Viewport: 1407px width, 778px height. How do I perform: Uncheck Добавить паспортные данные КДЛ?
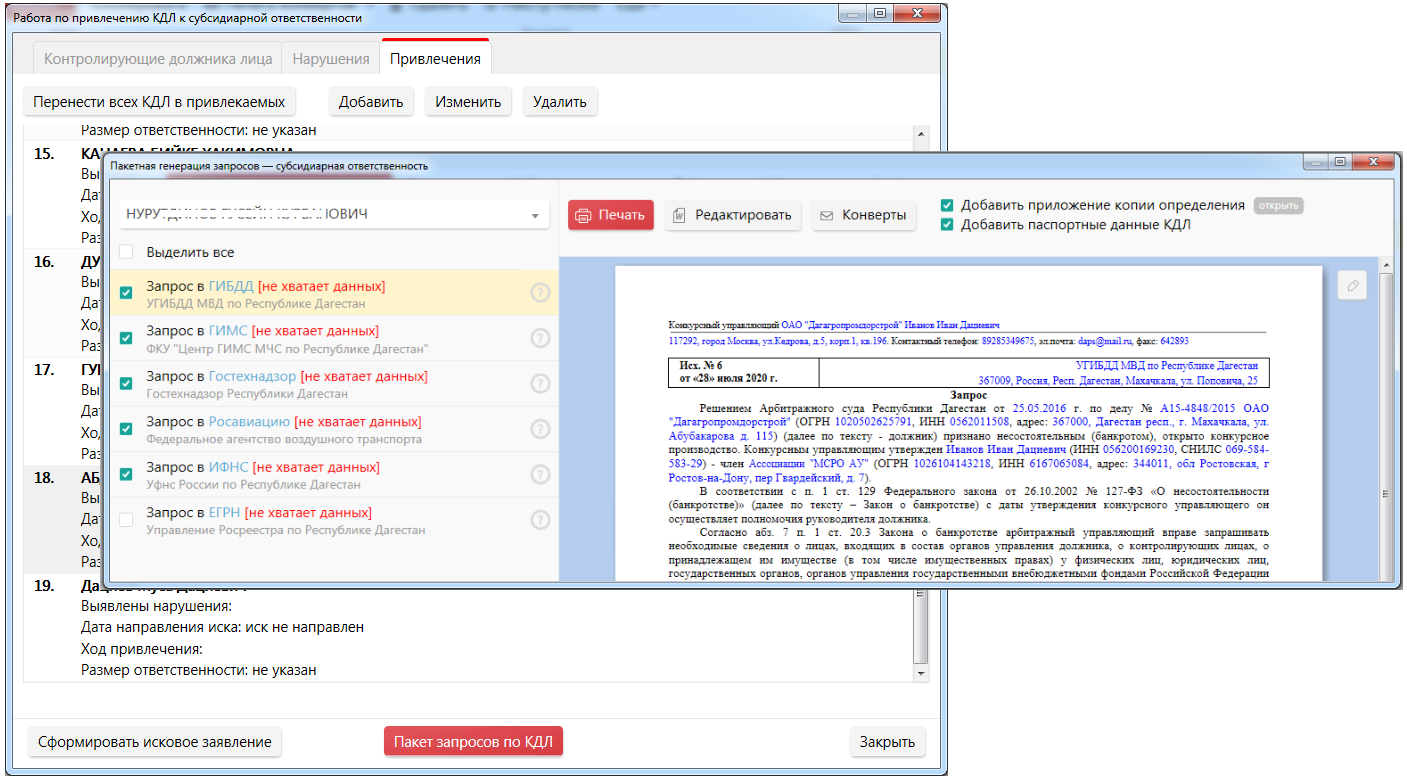click(x=946, y=225)
